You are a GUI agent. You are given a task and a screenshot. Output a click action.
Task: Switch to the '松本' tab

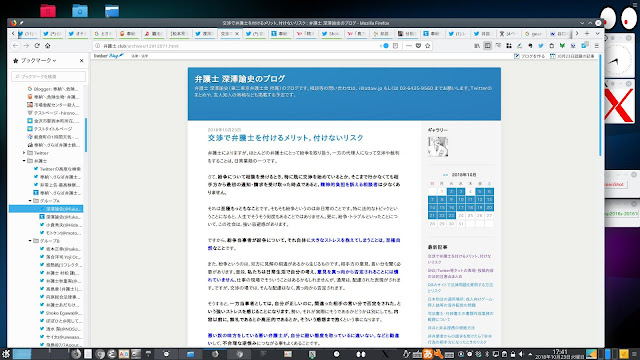pyautogui.click(x=179, y=34)
